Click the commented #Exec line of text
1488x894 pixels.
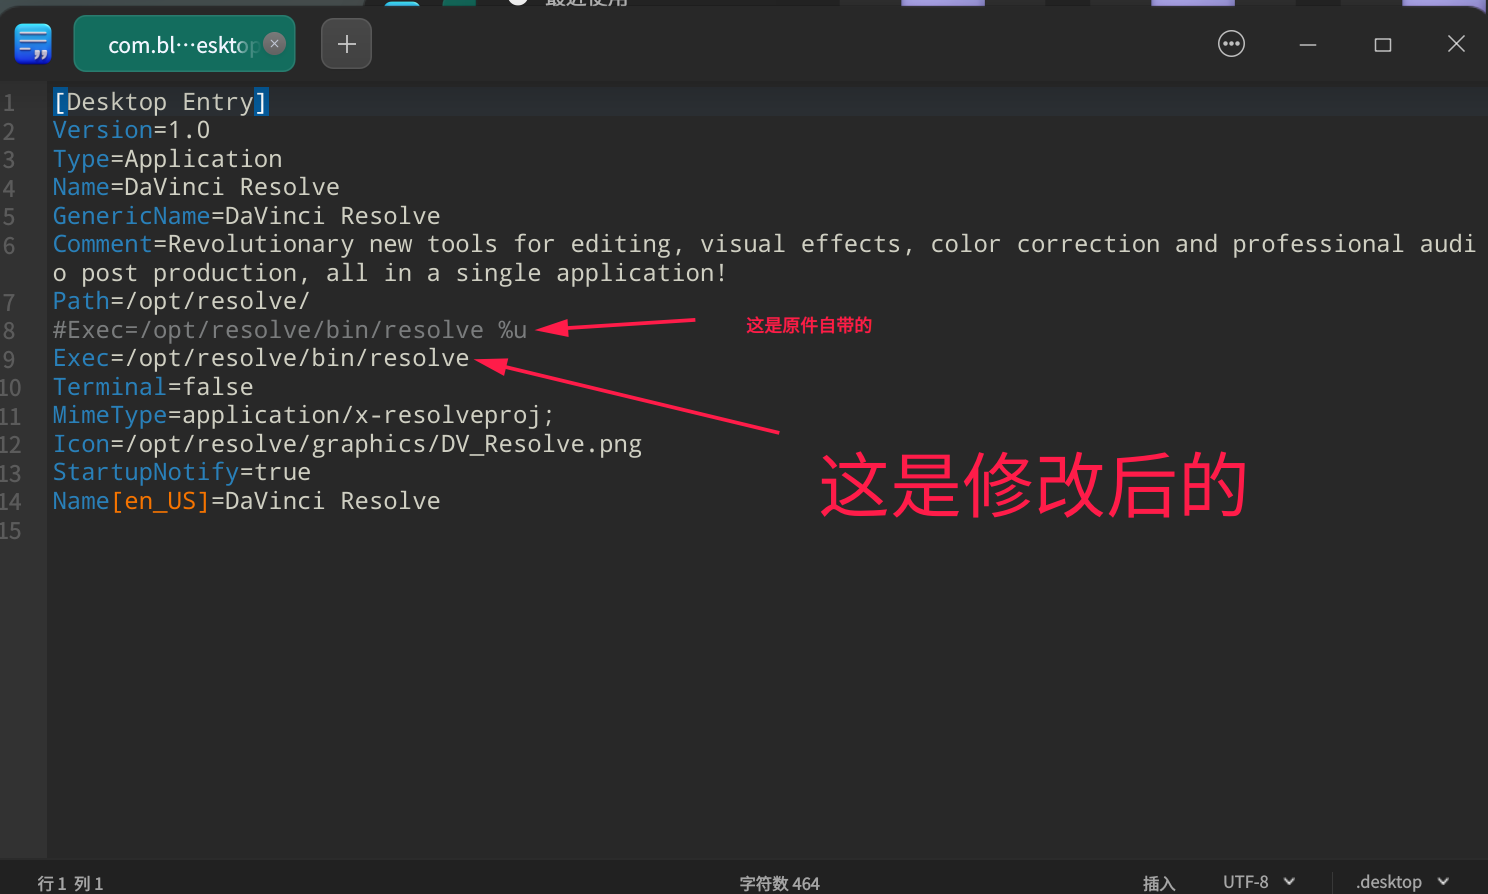pos(290,329)
